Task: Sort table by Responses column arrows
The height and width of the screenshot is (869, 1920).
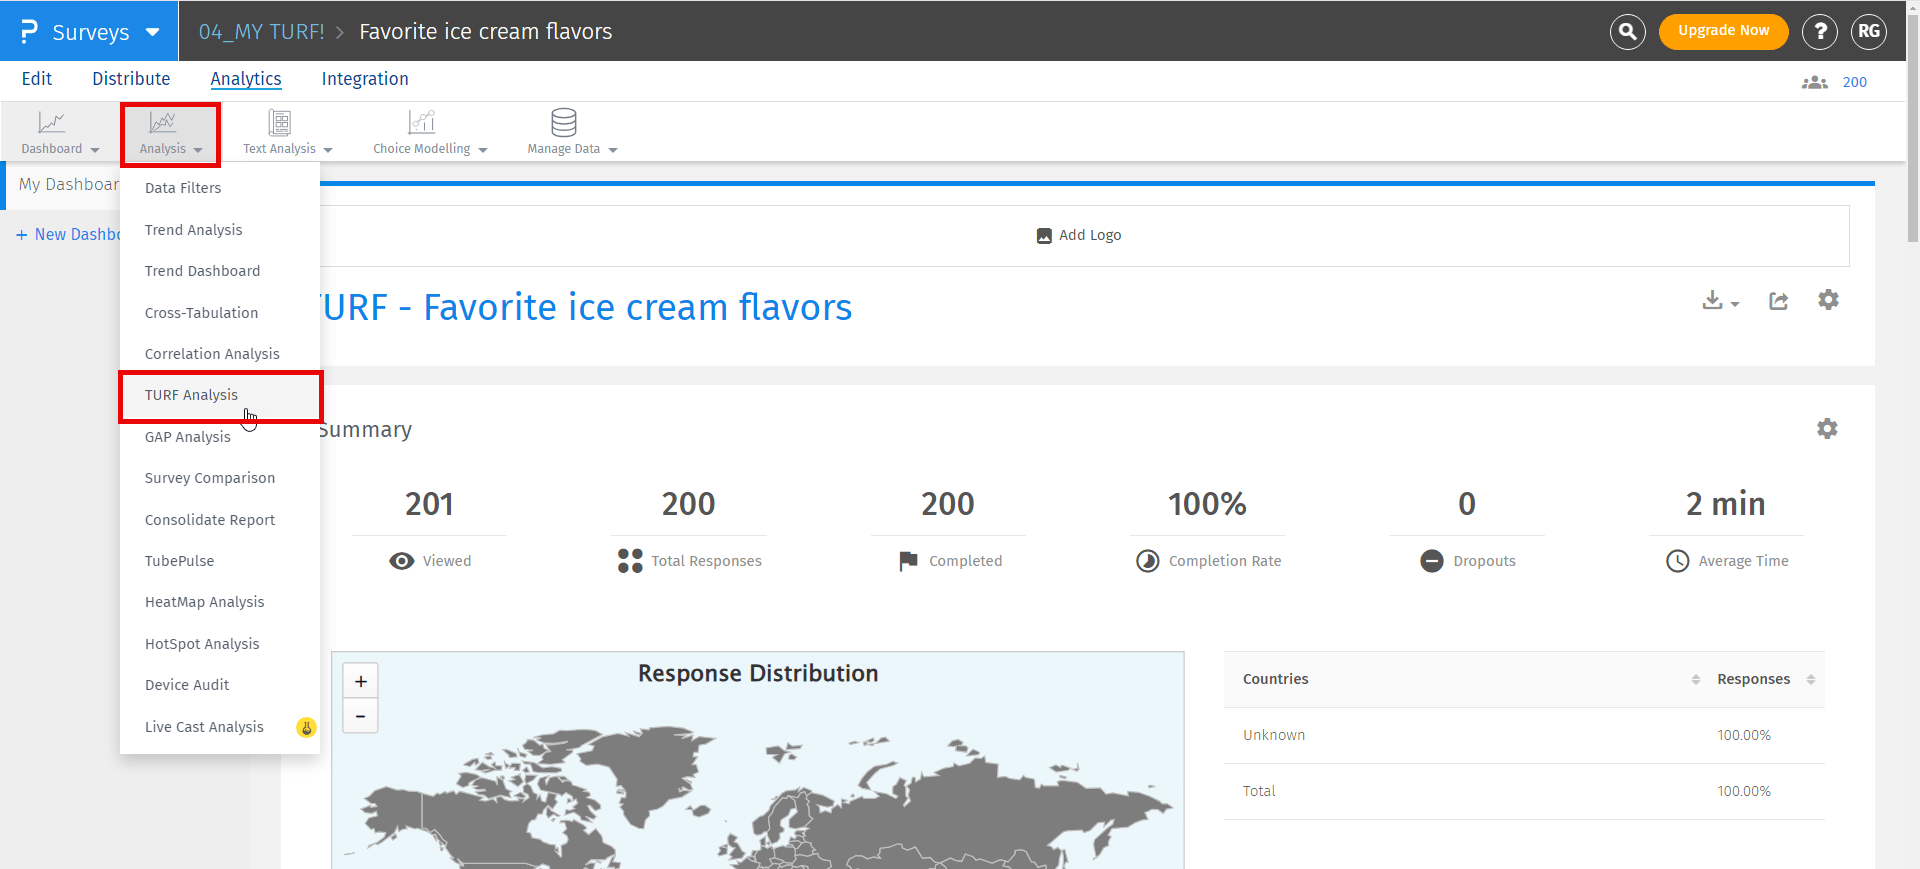Action: [1811, 680]
